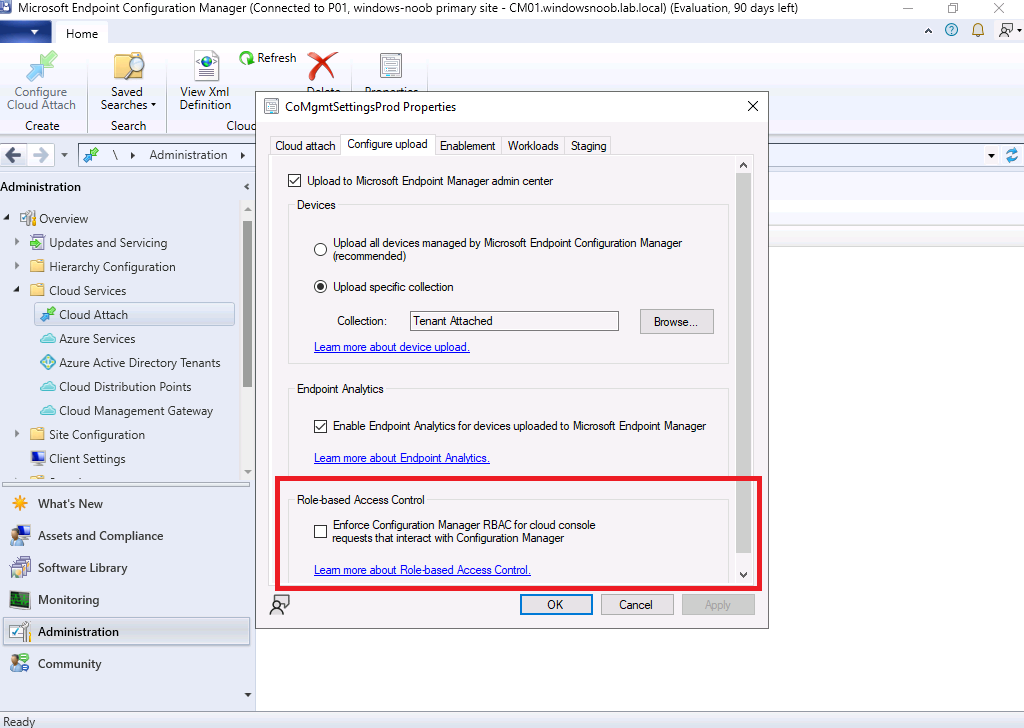
Task: Collapse the ribbon with the up caret
Action: click(x=928, y=31)
